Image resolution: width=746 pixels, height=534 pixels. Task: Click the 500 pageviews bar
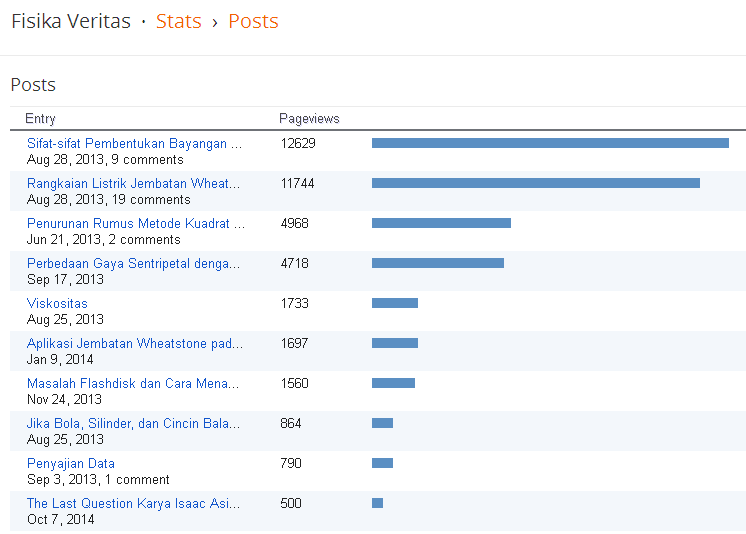[377, 503]
